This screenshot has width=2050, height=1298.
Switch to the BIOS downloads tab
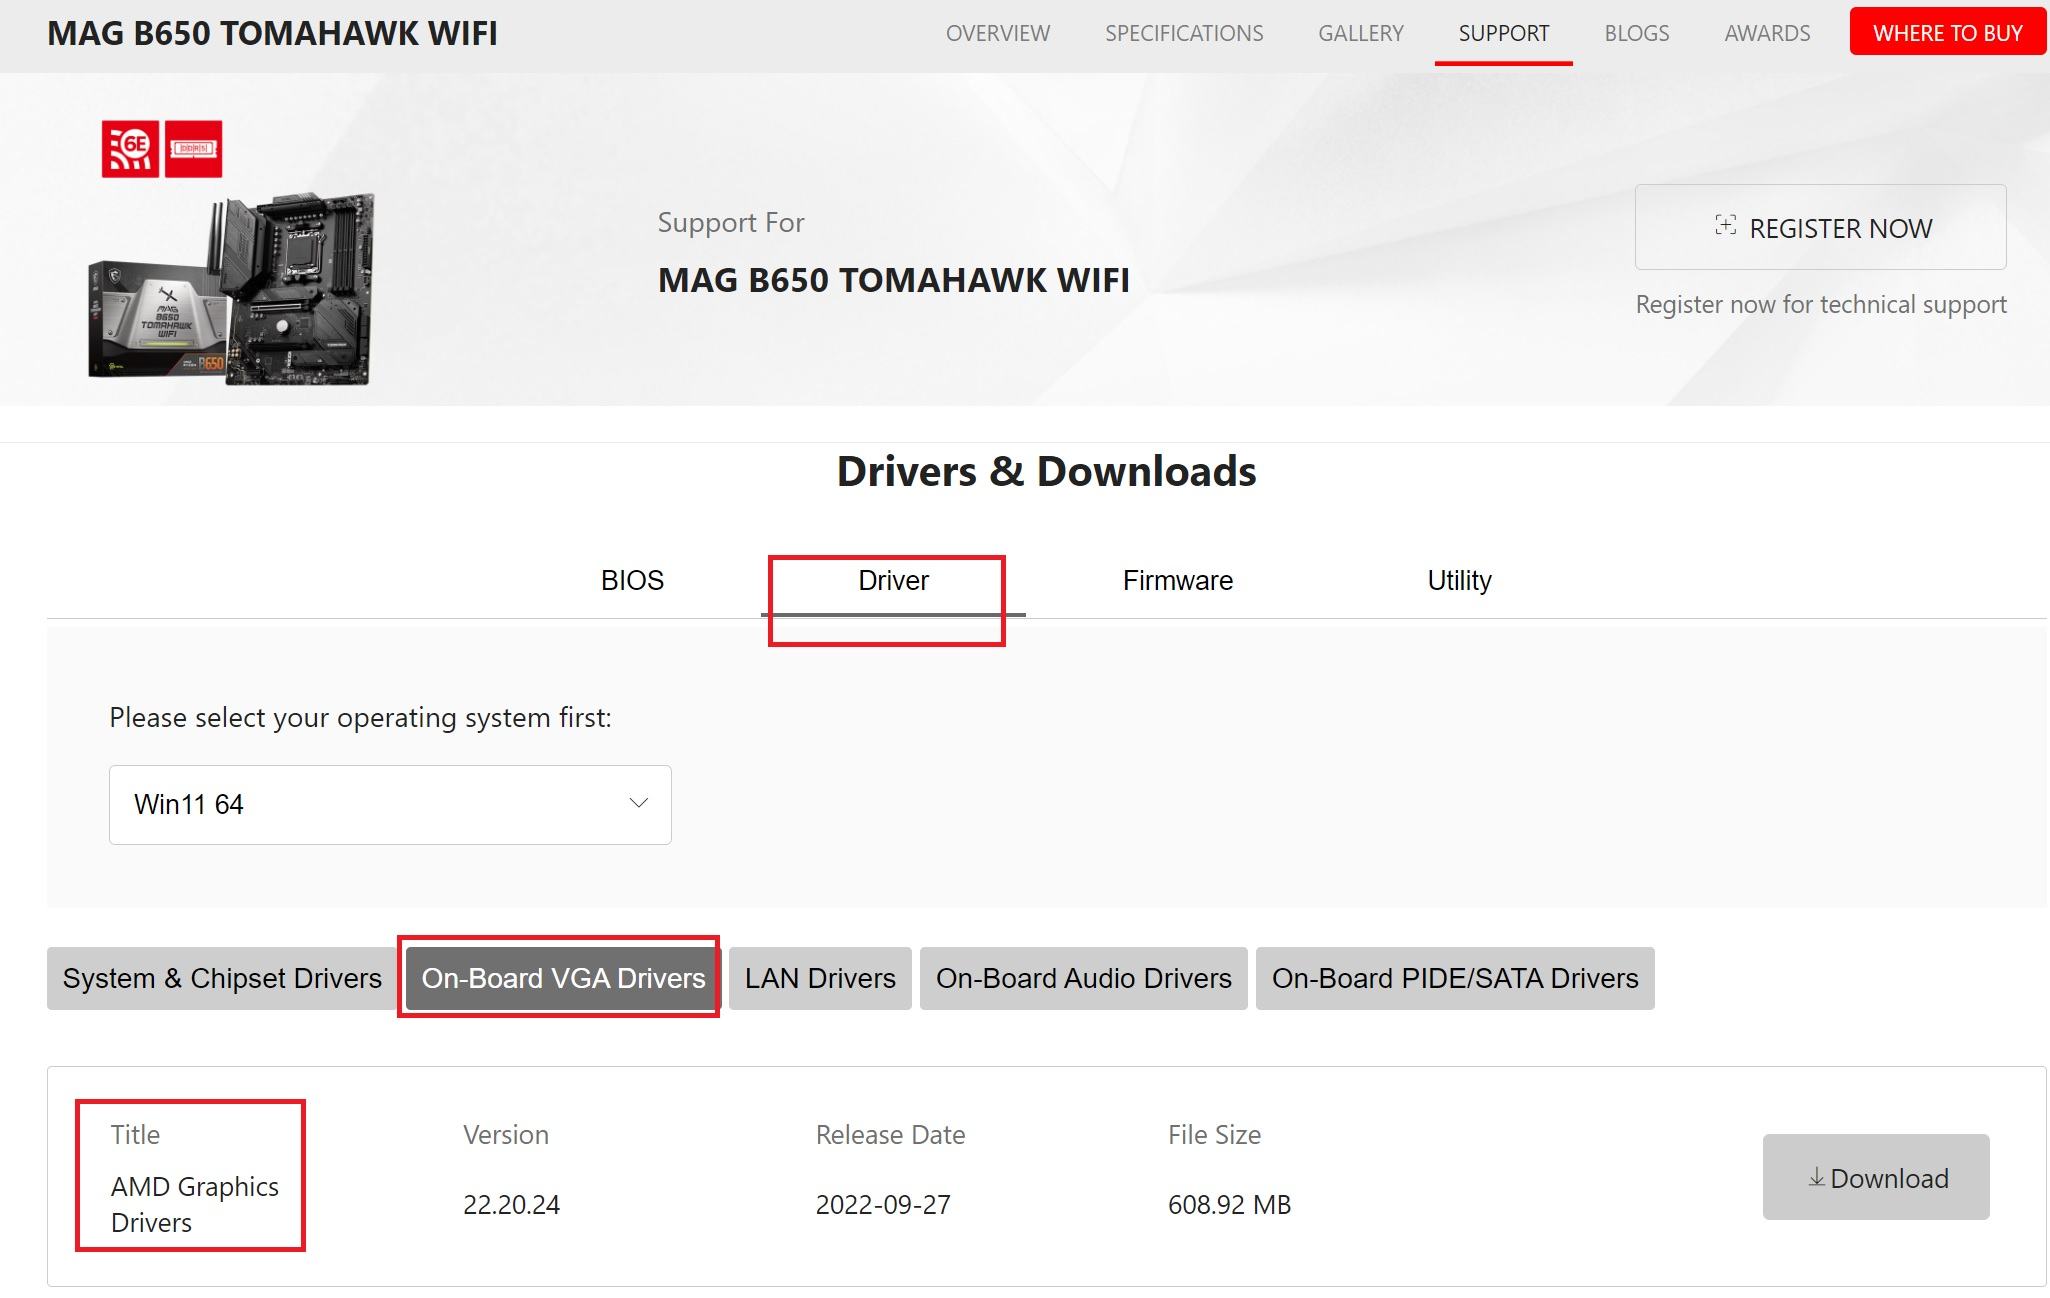pyautogui.click(x=632, y=581)
